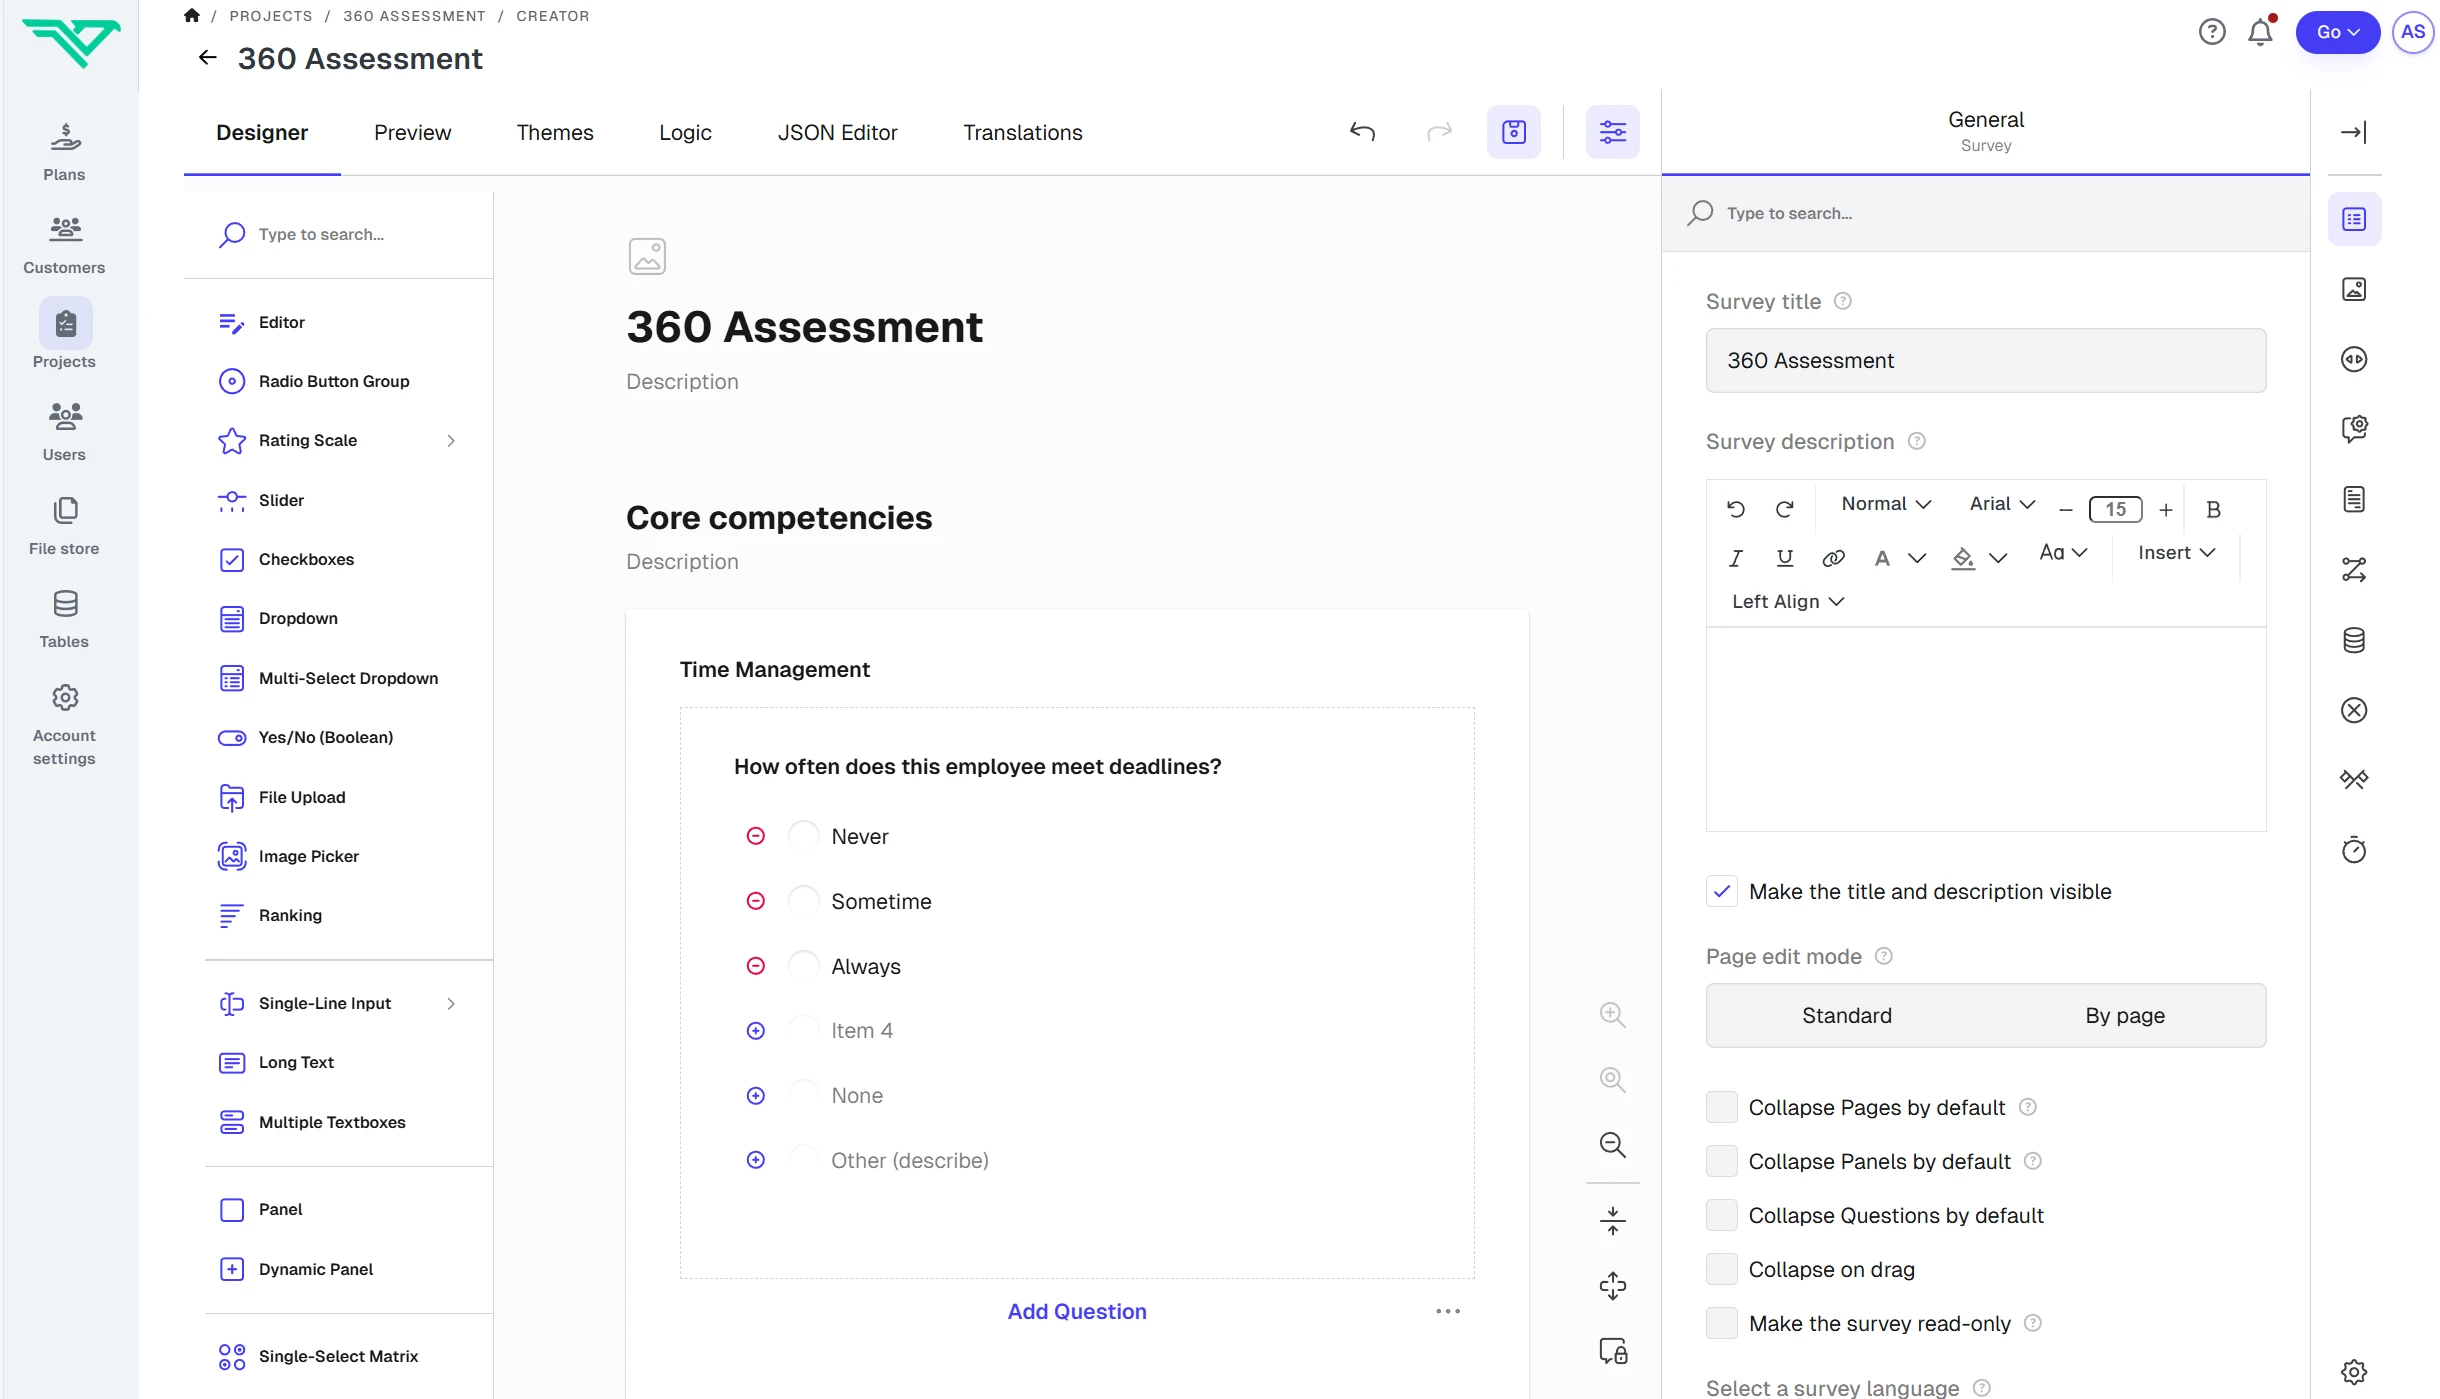The image size is (2440, 1399).
Task: Open the PROJECTS breadcrumb link
Action: (270, 15)
